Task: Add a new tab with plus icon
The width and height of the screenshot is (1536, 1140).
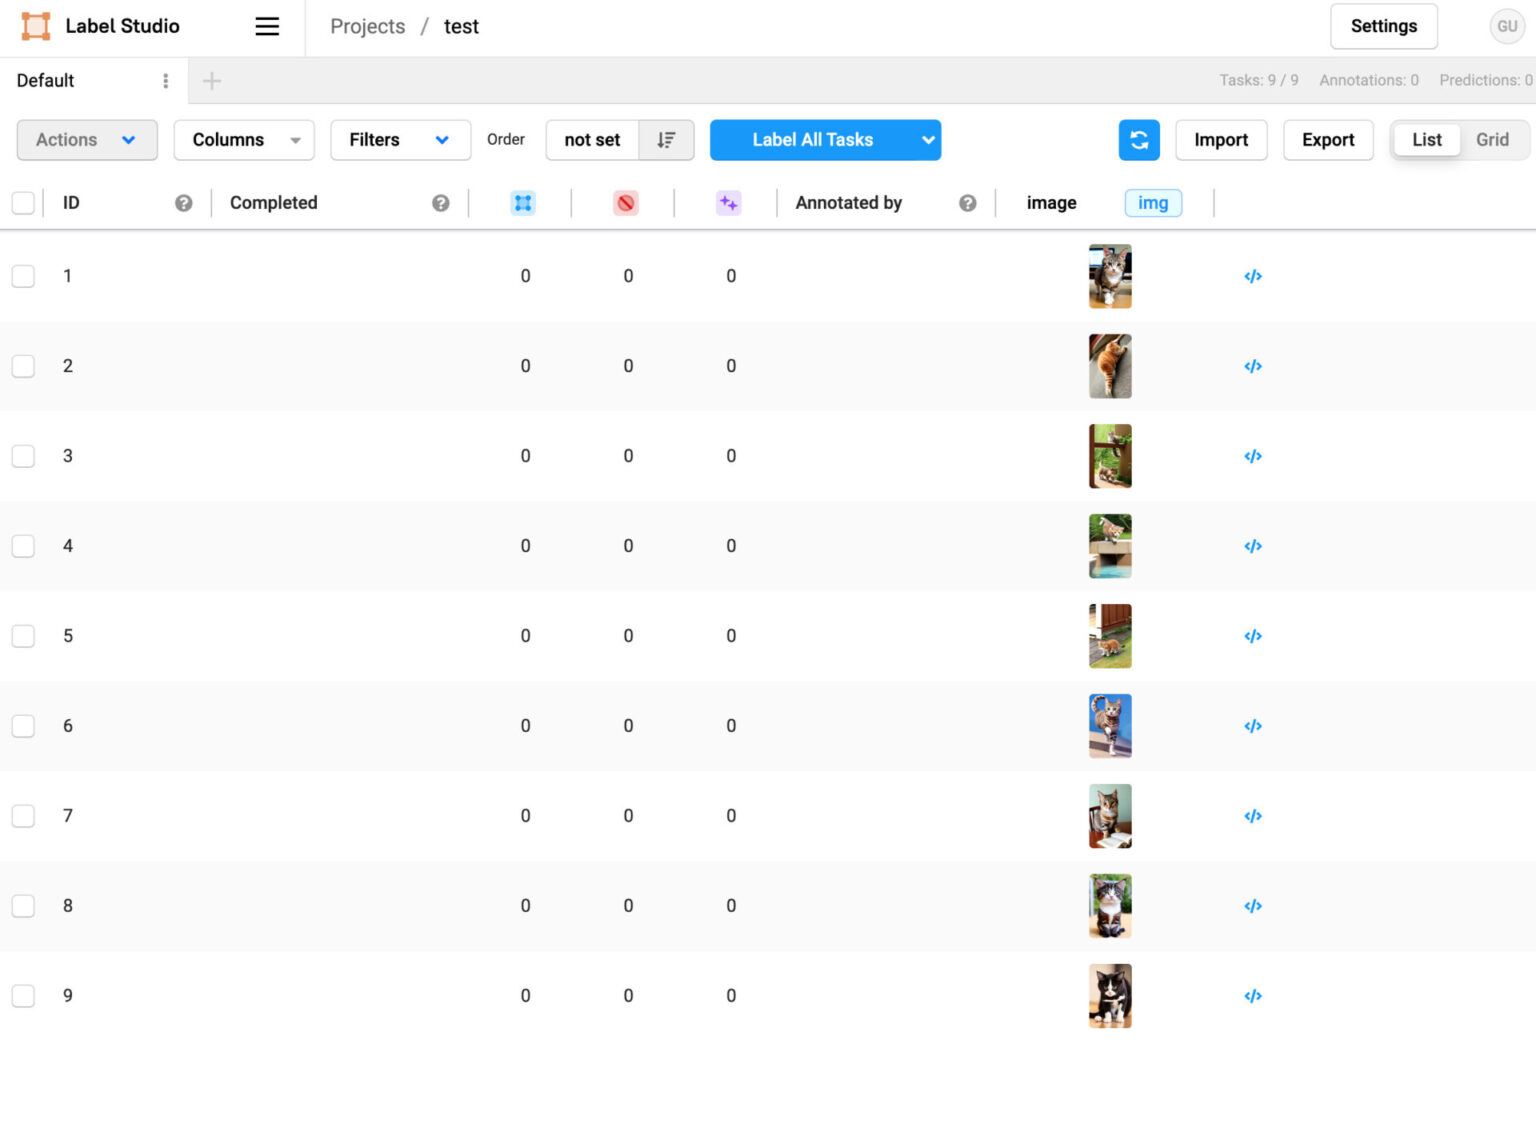Action: tap(211, 81)
